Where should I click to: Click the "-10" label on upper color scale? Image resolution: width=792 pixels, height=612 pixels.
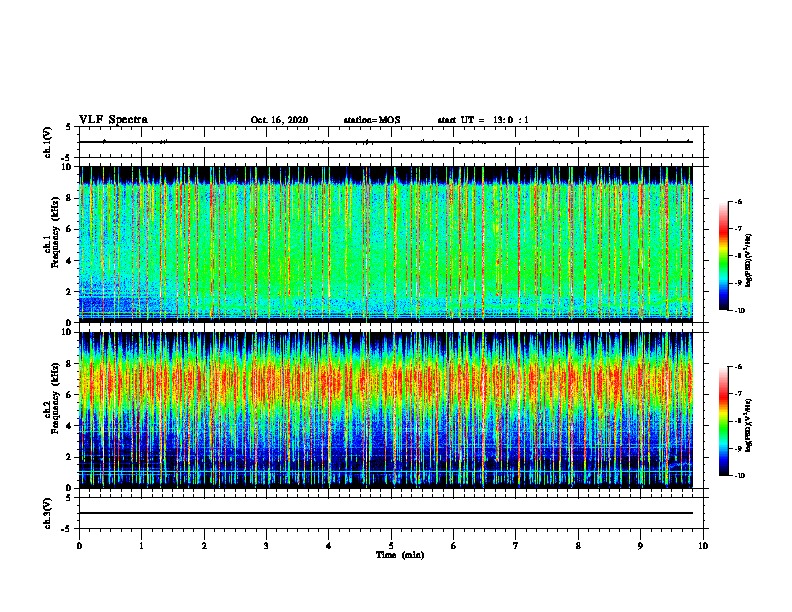click(x=739, y=311)
